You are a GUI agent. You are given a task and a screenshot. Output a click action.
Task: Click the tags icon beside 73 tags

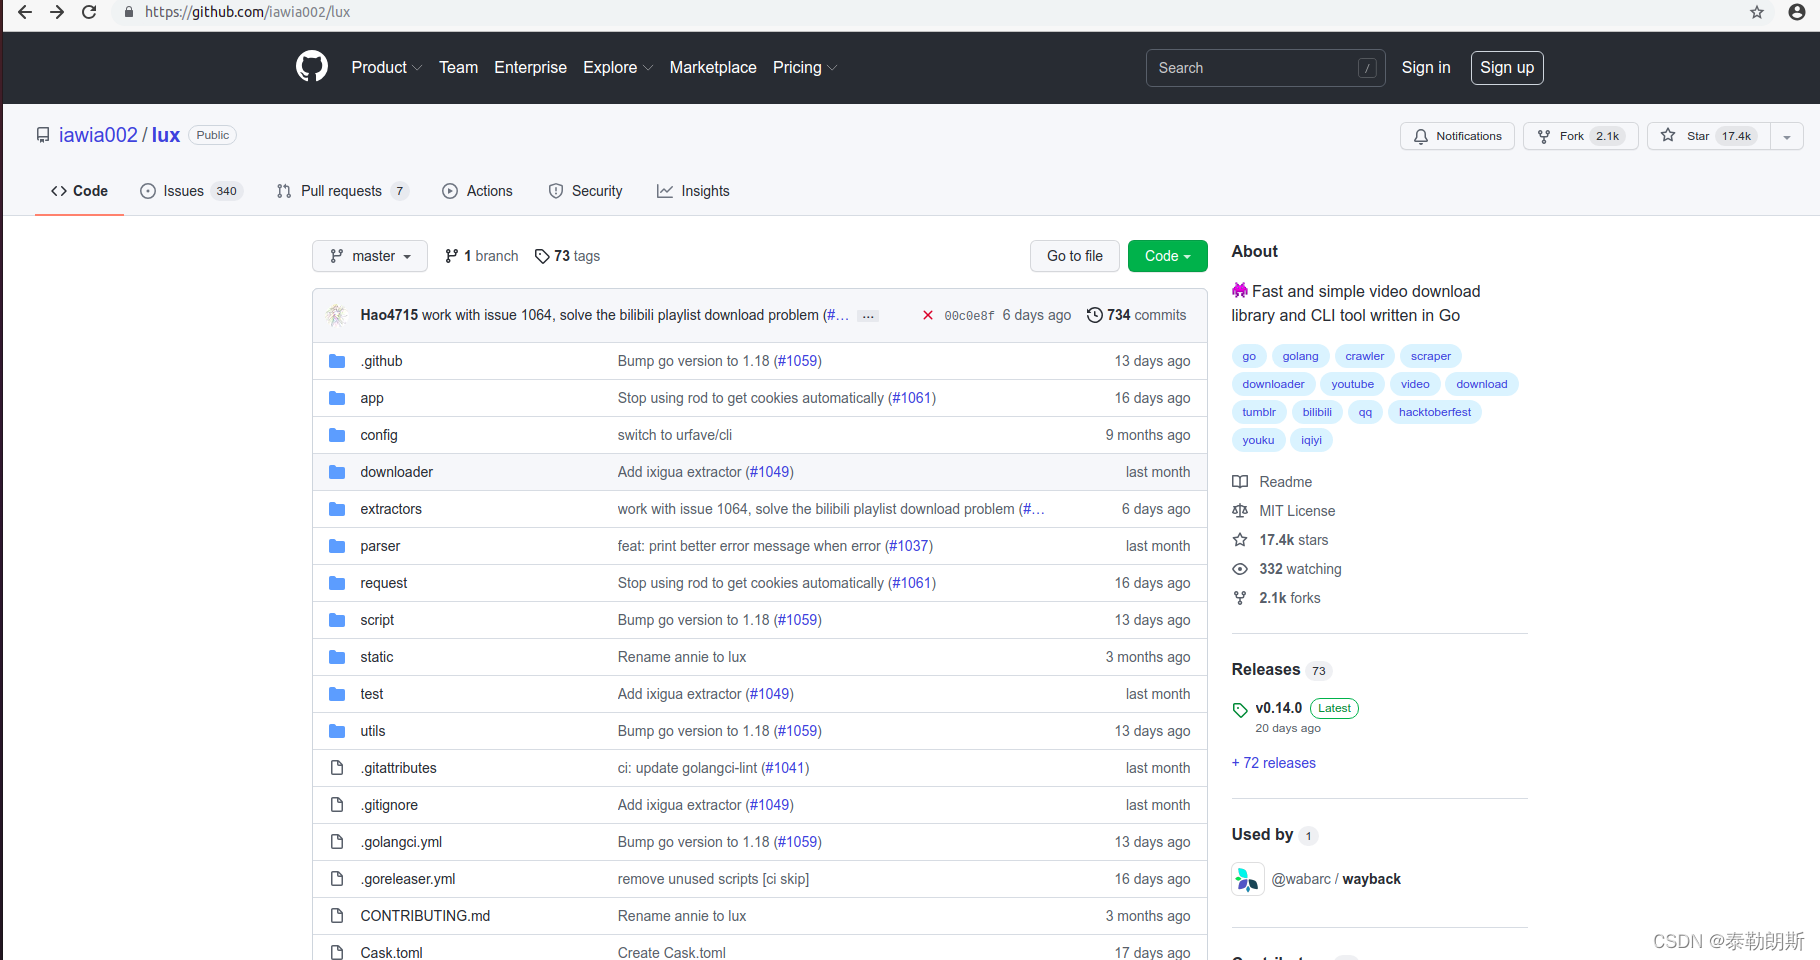[542, 256]
